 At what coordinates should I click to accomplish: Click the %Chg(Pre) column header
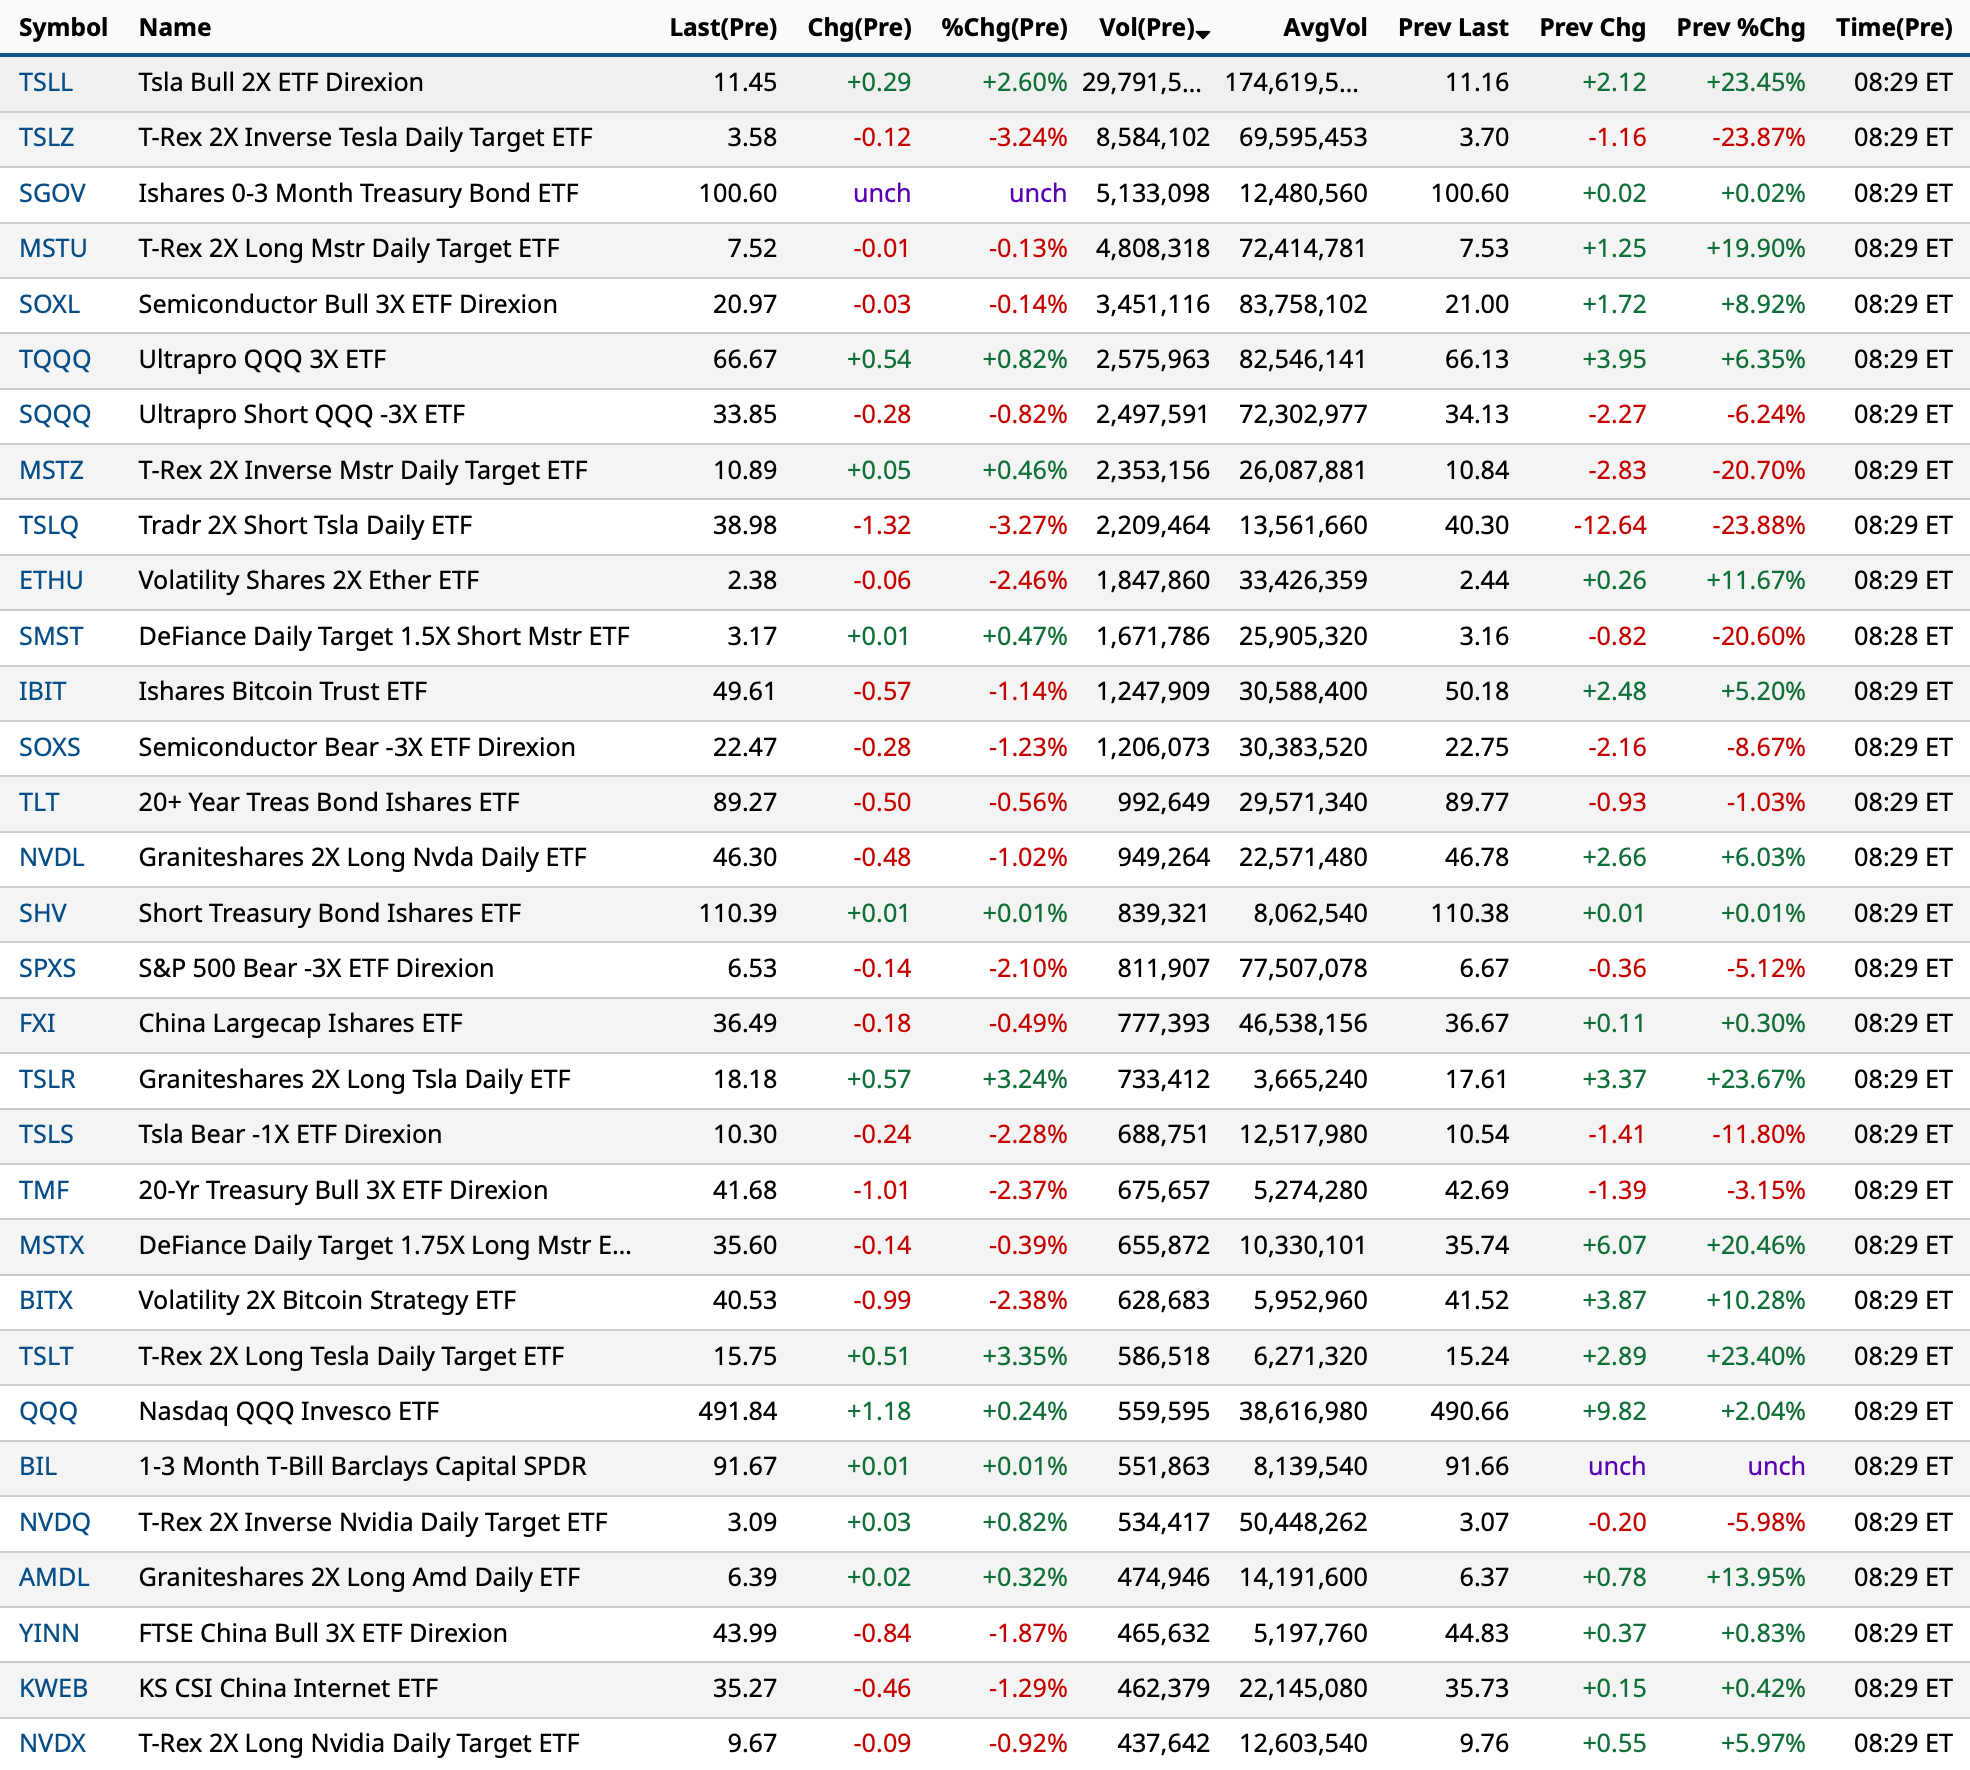[x=1003, y=28]
